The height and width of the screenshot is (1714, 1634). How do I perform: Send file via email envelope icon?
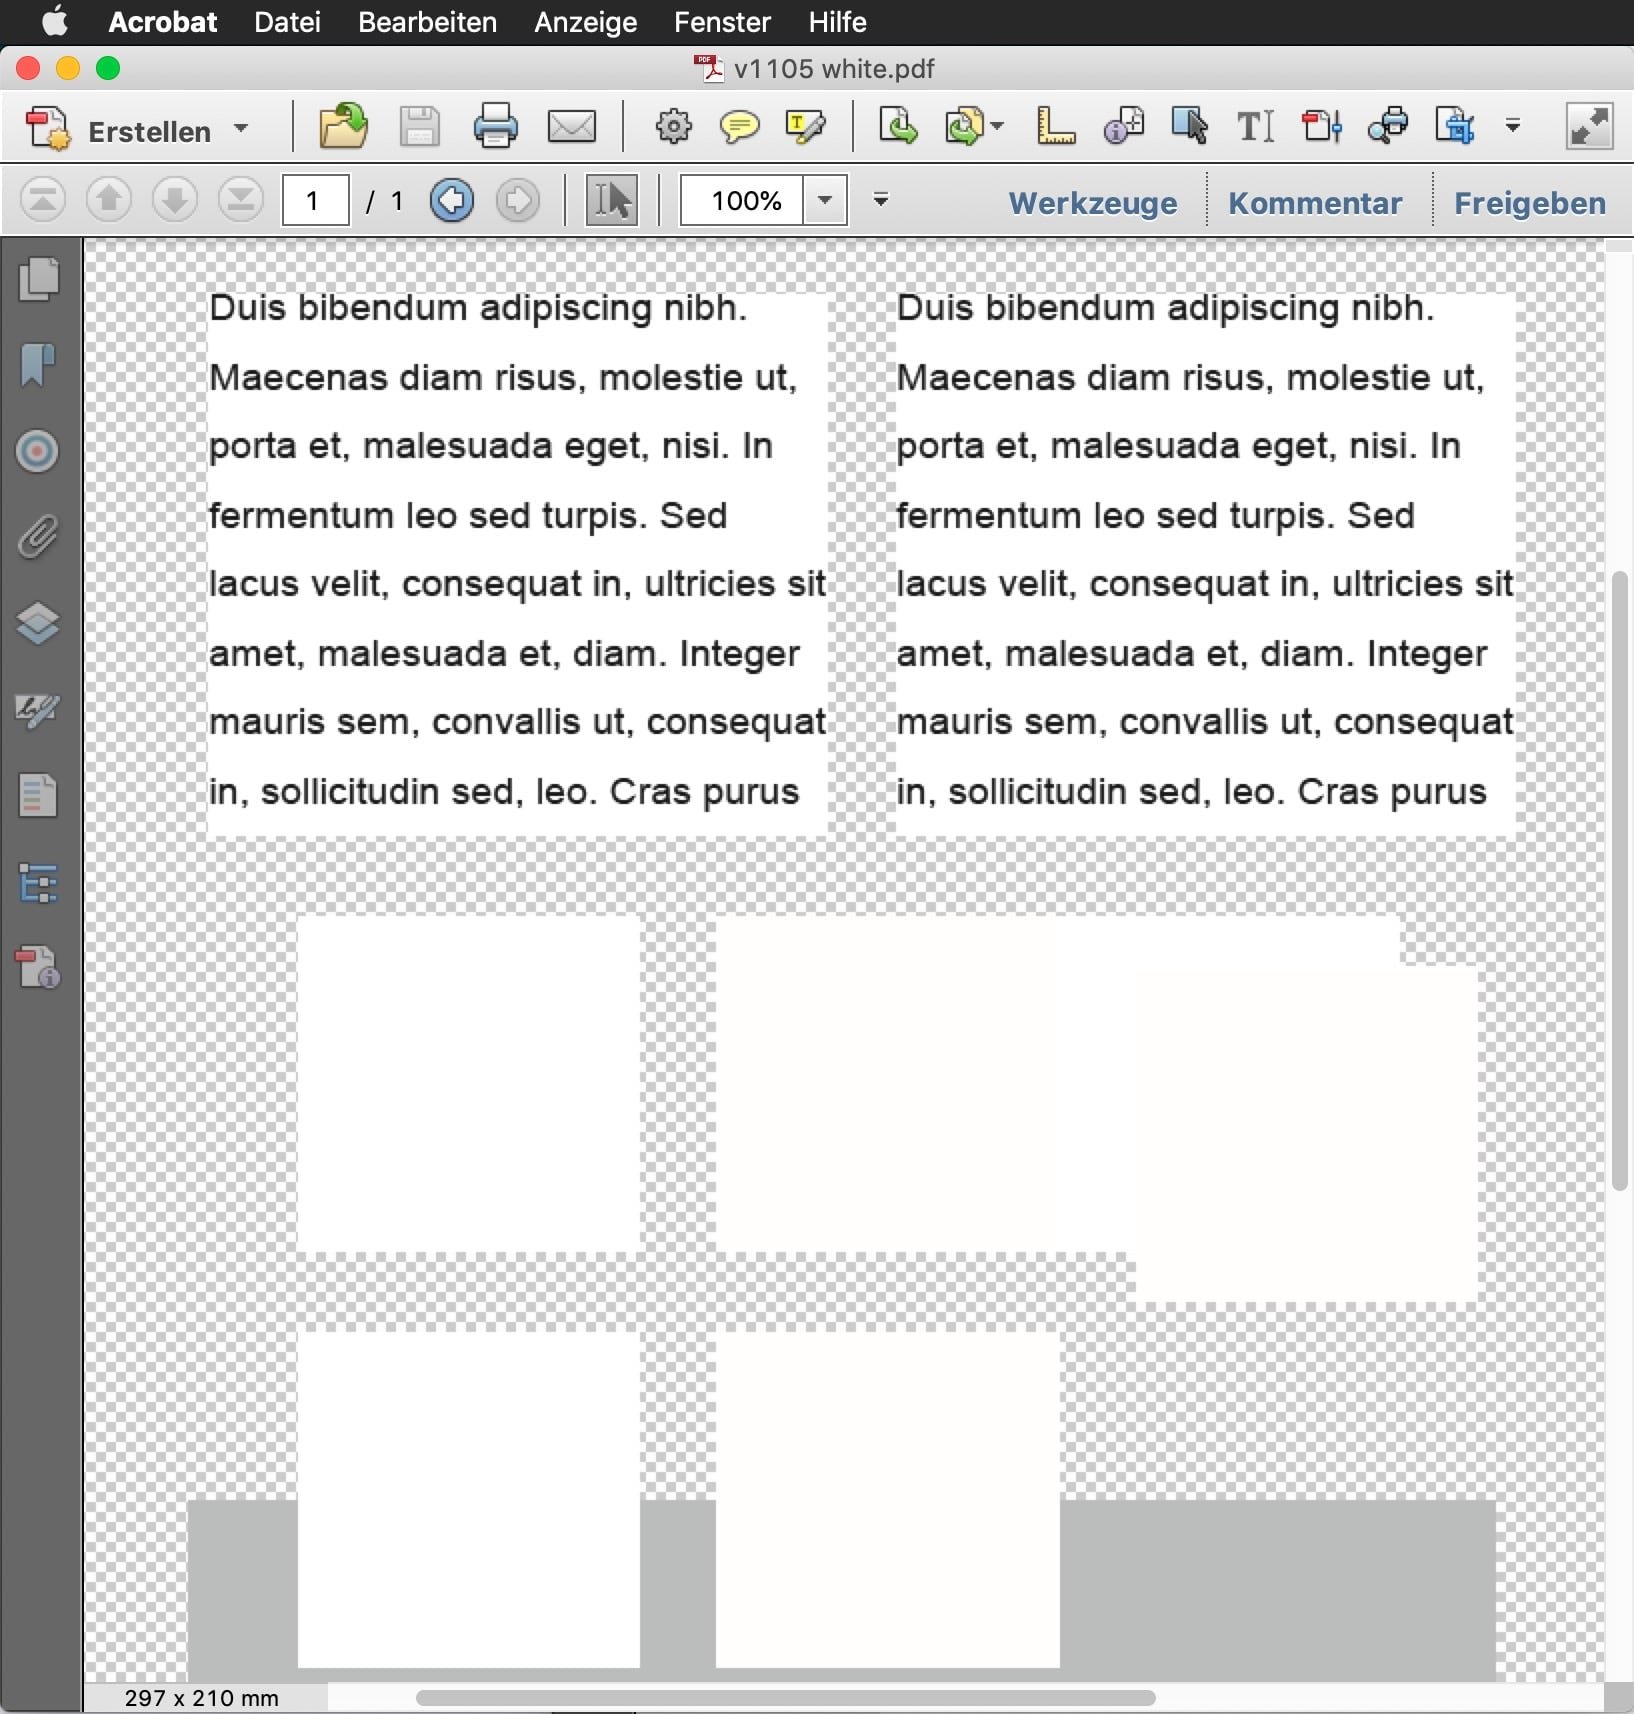(x=572, y=127)
